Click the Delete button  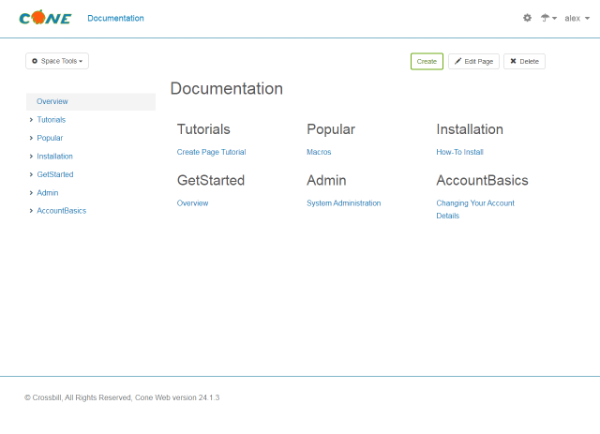pos(524,62)
